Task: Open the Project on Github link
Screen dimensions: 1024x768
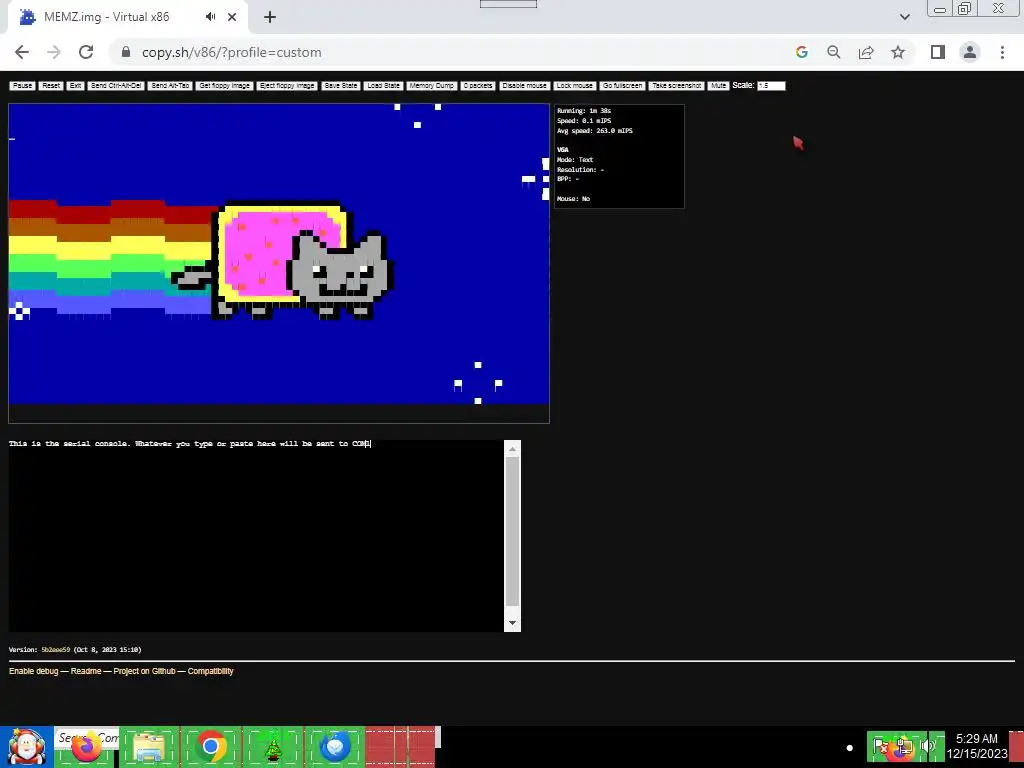Action: point(144,671)
